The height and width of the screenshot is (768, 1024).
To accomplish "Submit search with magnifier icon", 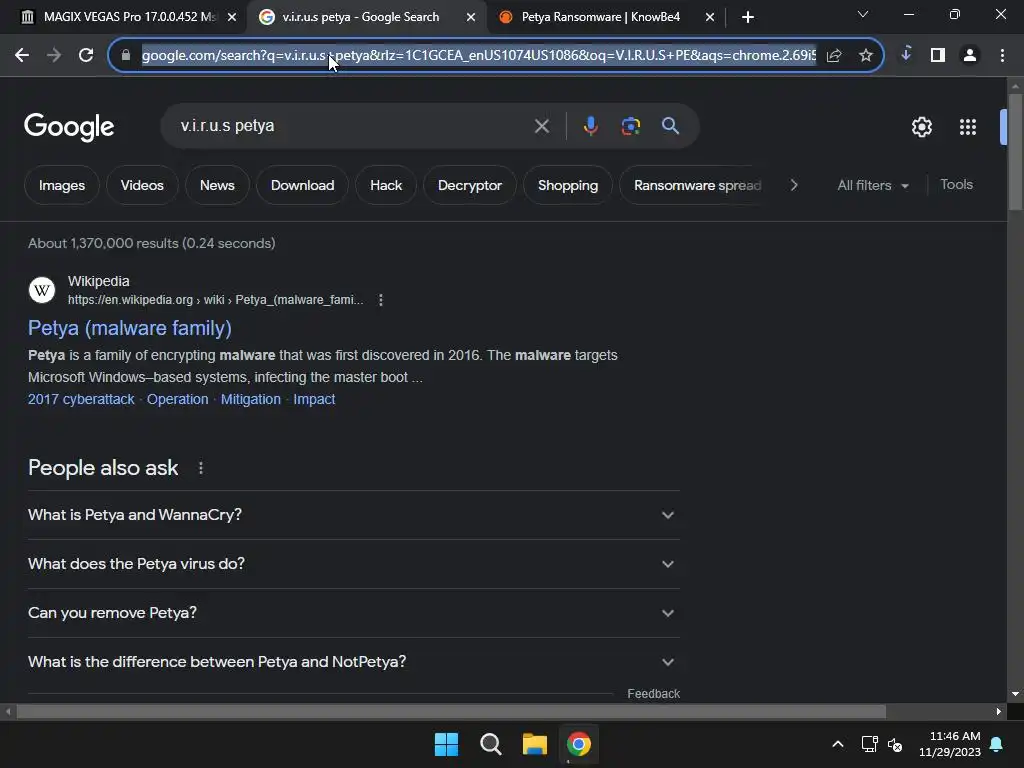I will coord(670,126).
